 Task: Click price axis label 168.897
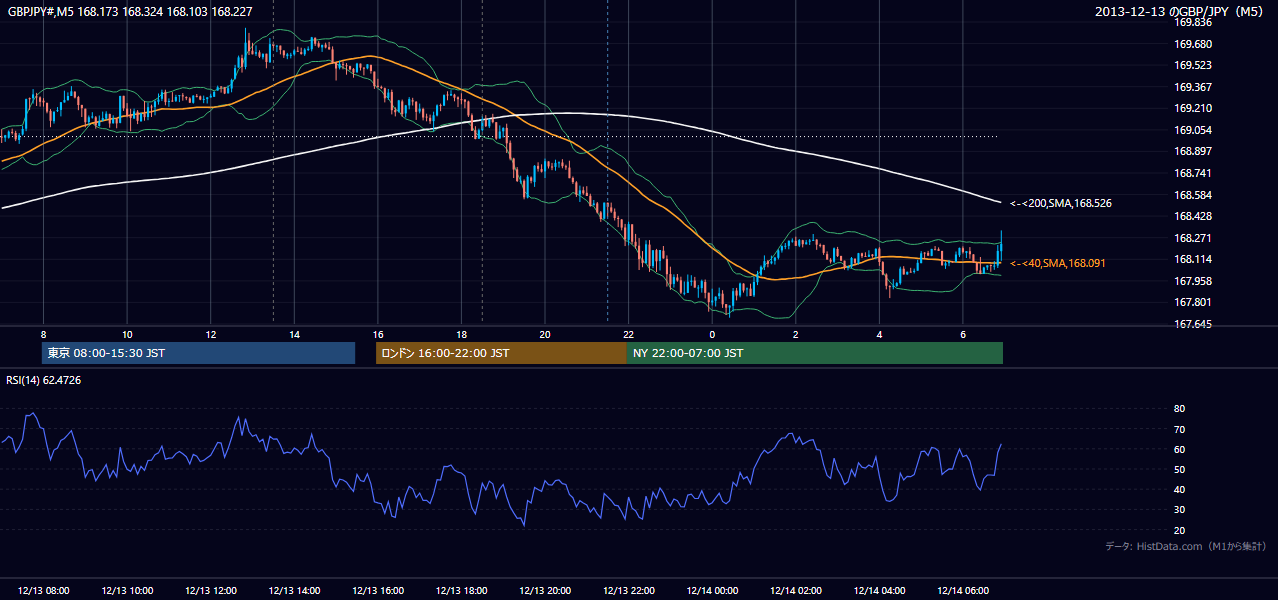point(1193,151)
